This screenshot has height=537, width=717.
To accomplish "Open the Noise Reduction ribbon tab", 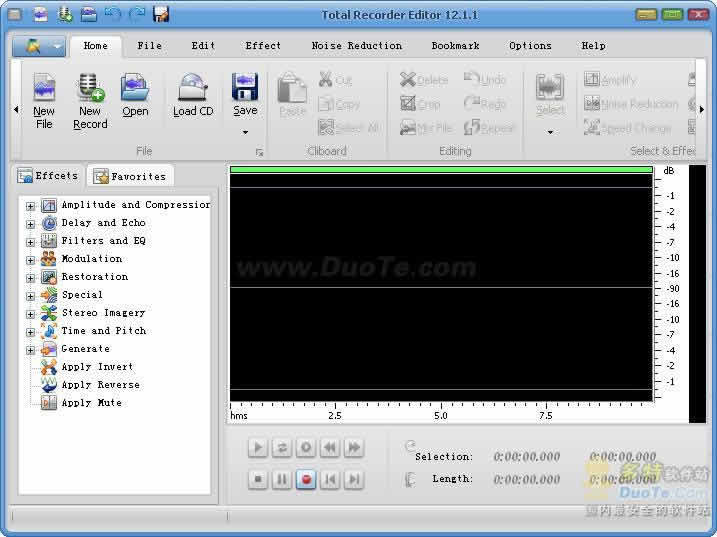I will point(357,46).
